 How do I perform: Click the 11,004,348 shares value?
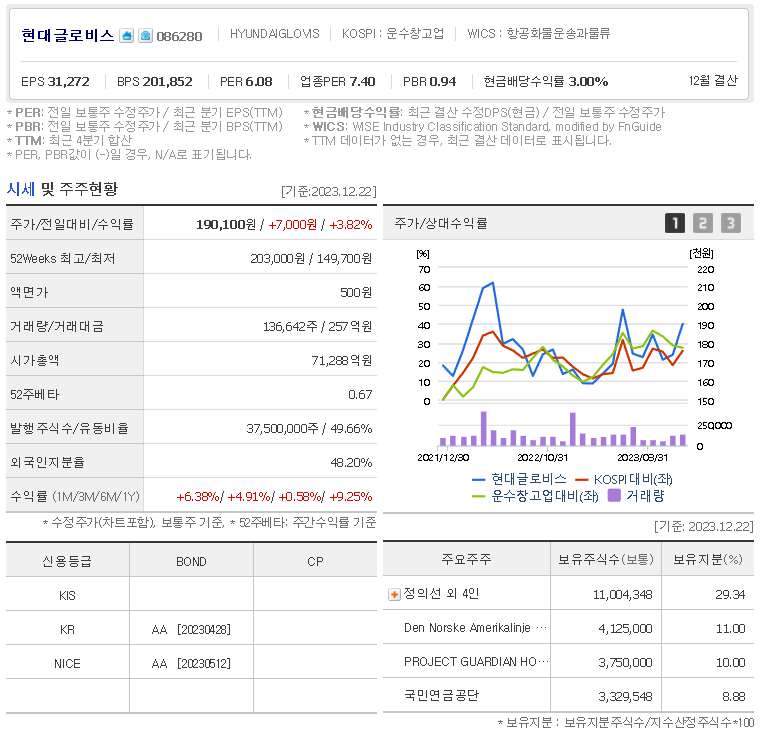point(623,594)
